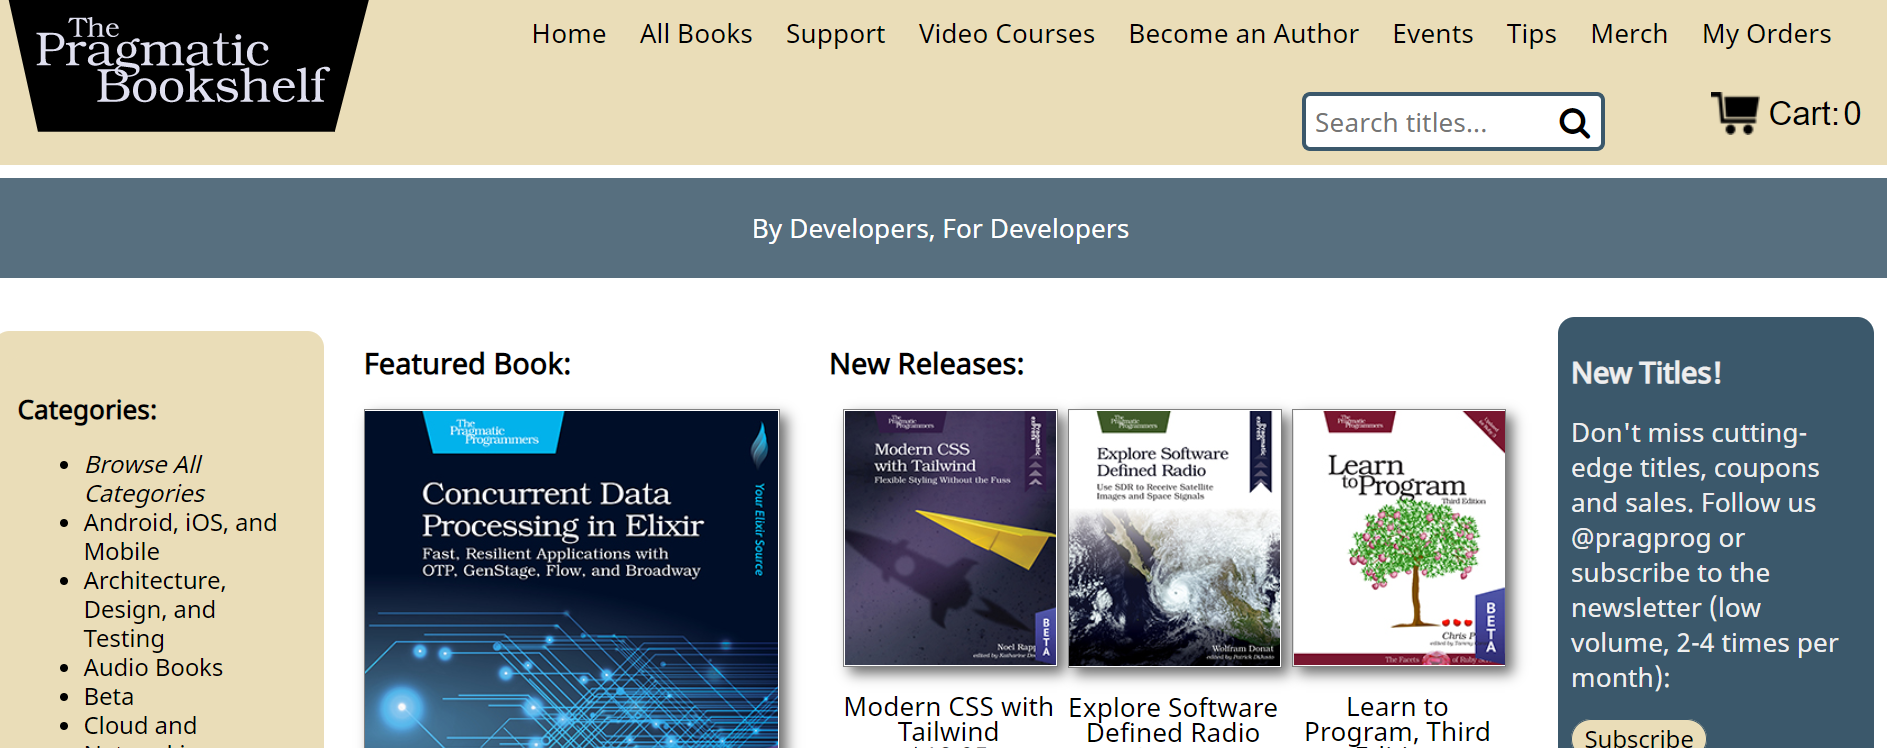Go to All Books page
Image resolution: width=1887 pixels, height=748 pixels.
pos(695,34)
